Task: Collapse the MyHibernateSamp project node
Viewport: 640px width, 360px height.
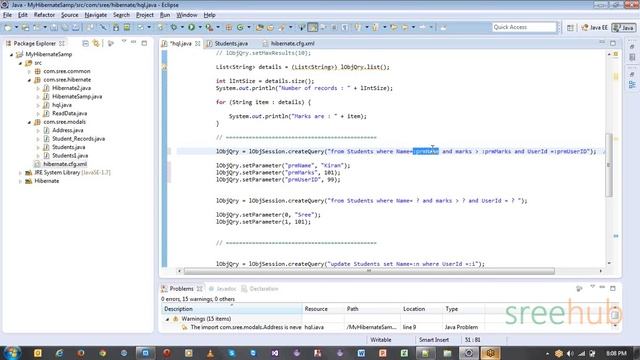Action: tap(12, 54)
